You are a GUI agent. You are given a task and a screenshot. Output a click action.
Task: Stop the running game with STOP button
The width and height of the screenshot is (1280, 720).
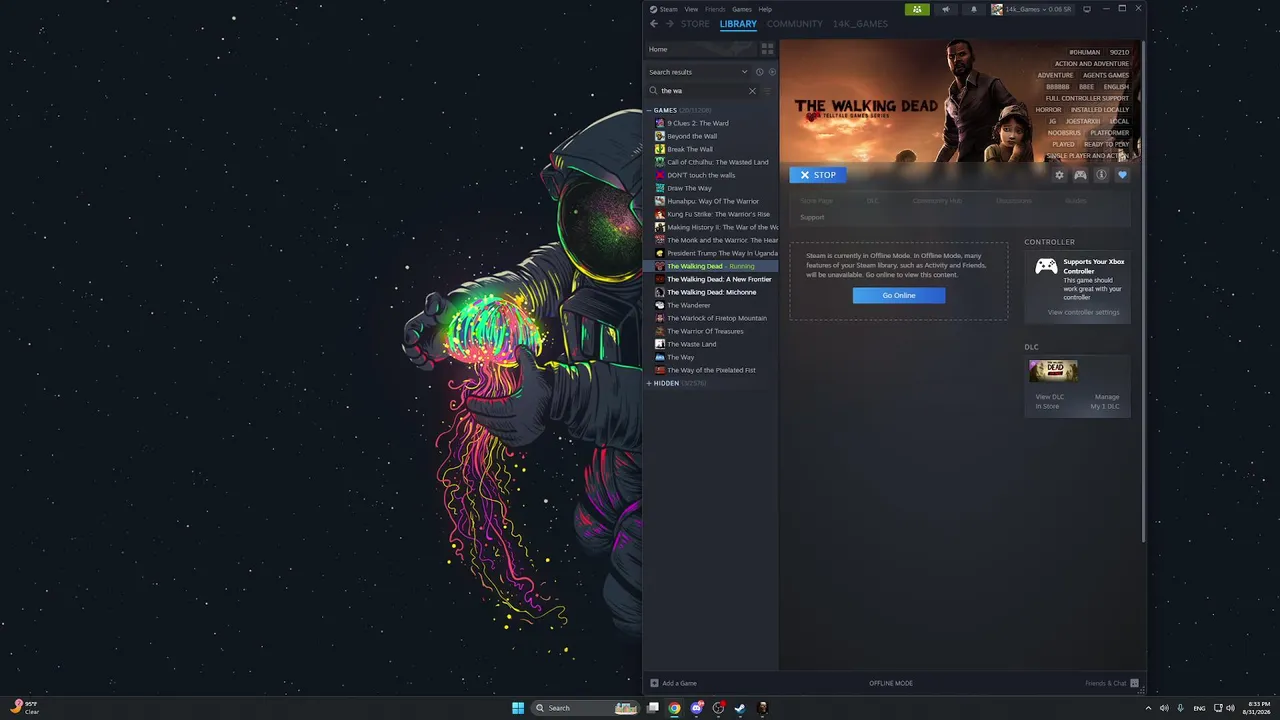(x=818, y=175)
